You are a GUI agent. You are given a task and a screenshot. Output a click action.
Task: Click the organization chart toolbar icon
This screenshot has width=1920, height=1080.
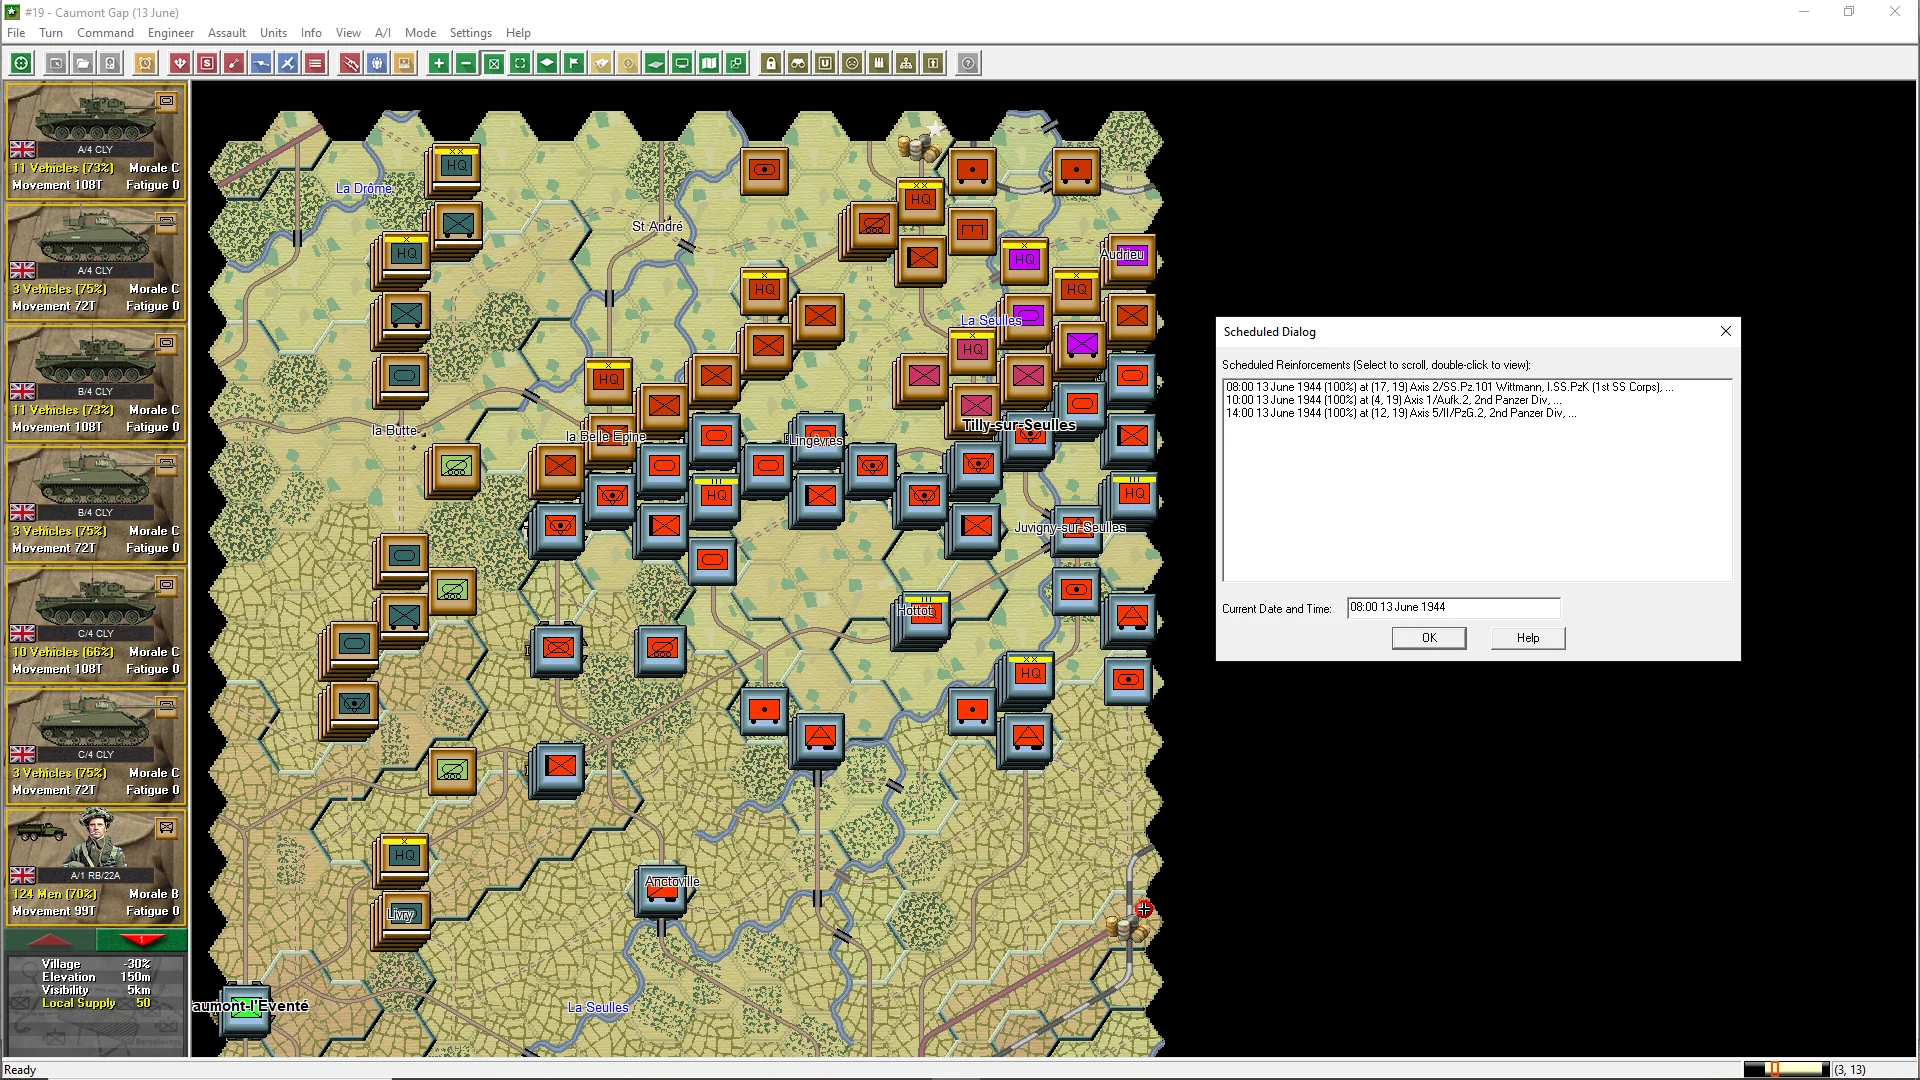[x=906, y=63]
